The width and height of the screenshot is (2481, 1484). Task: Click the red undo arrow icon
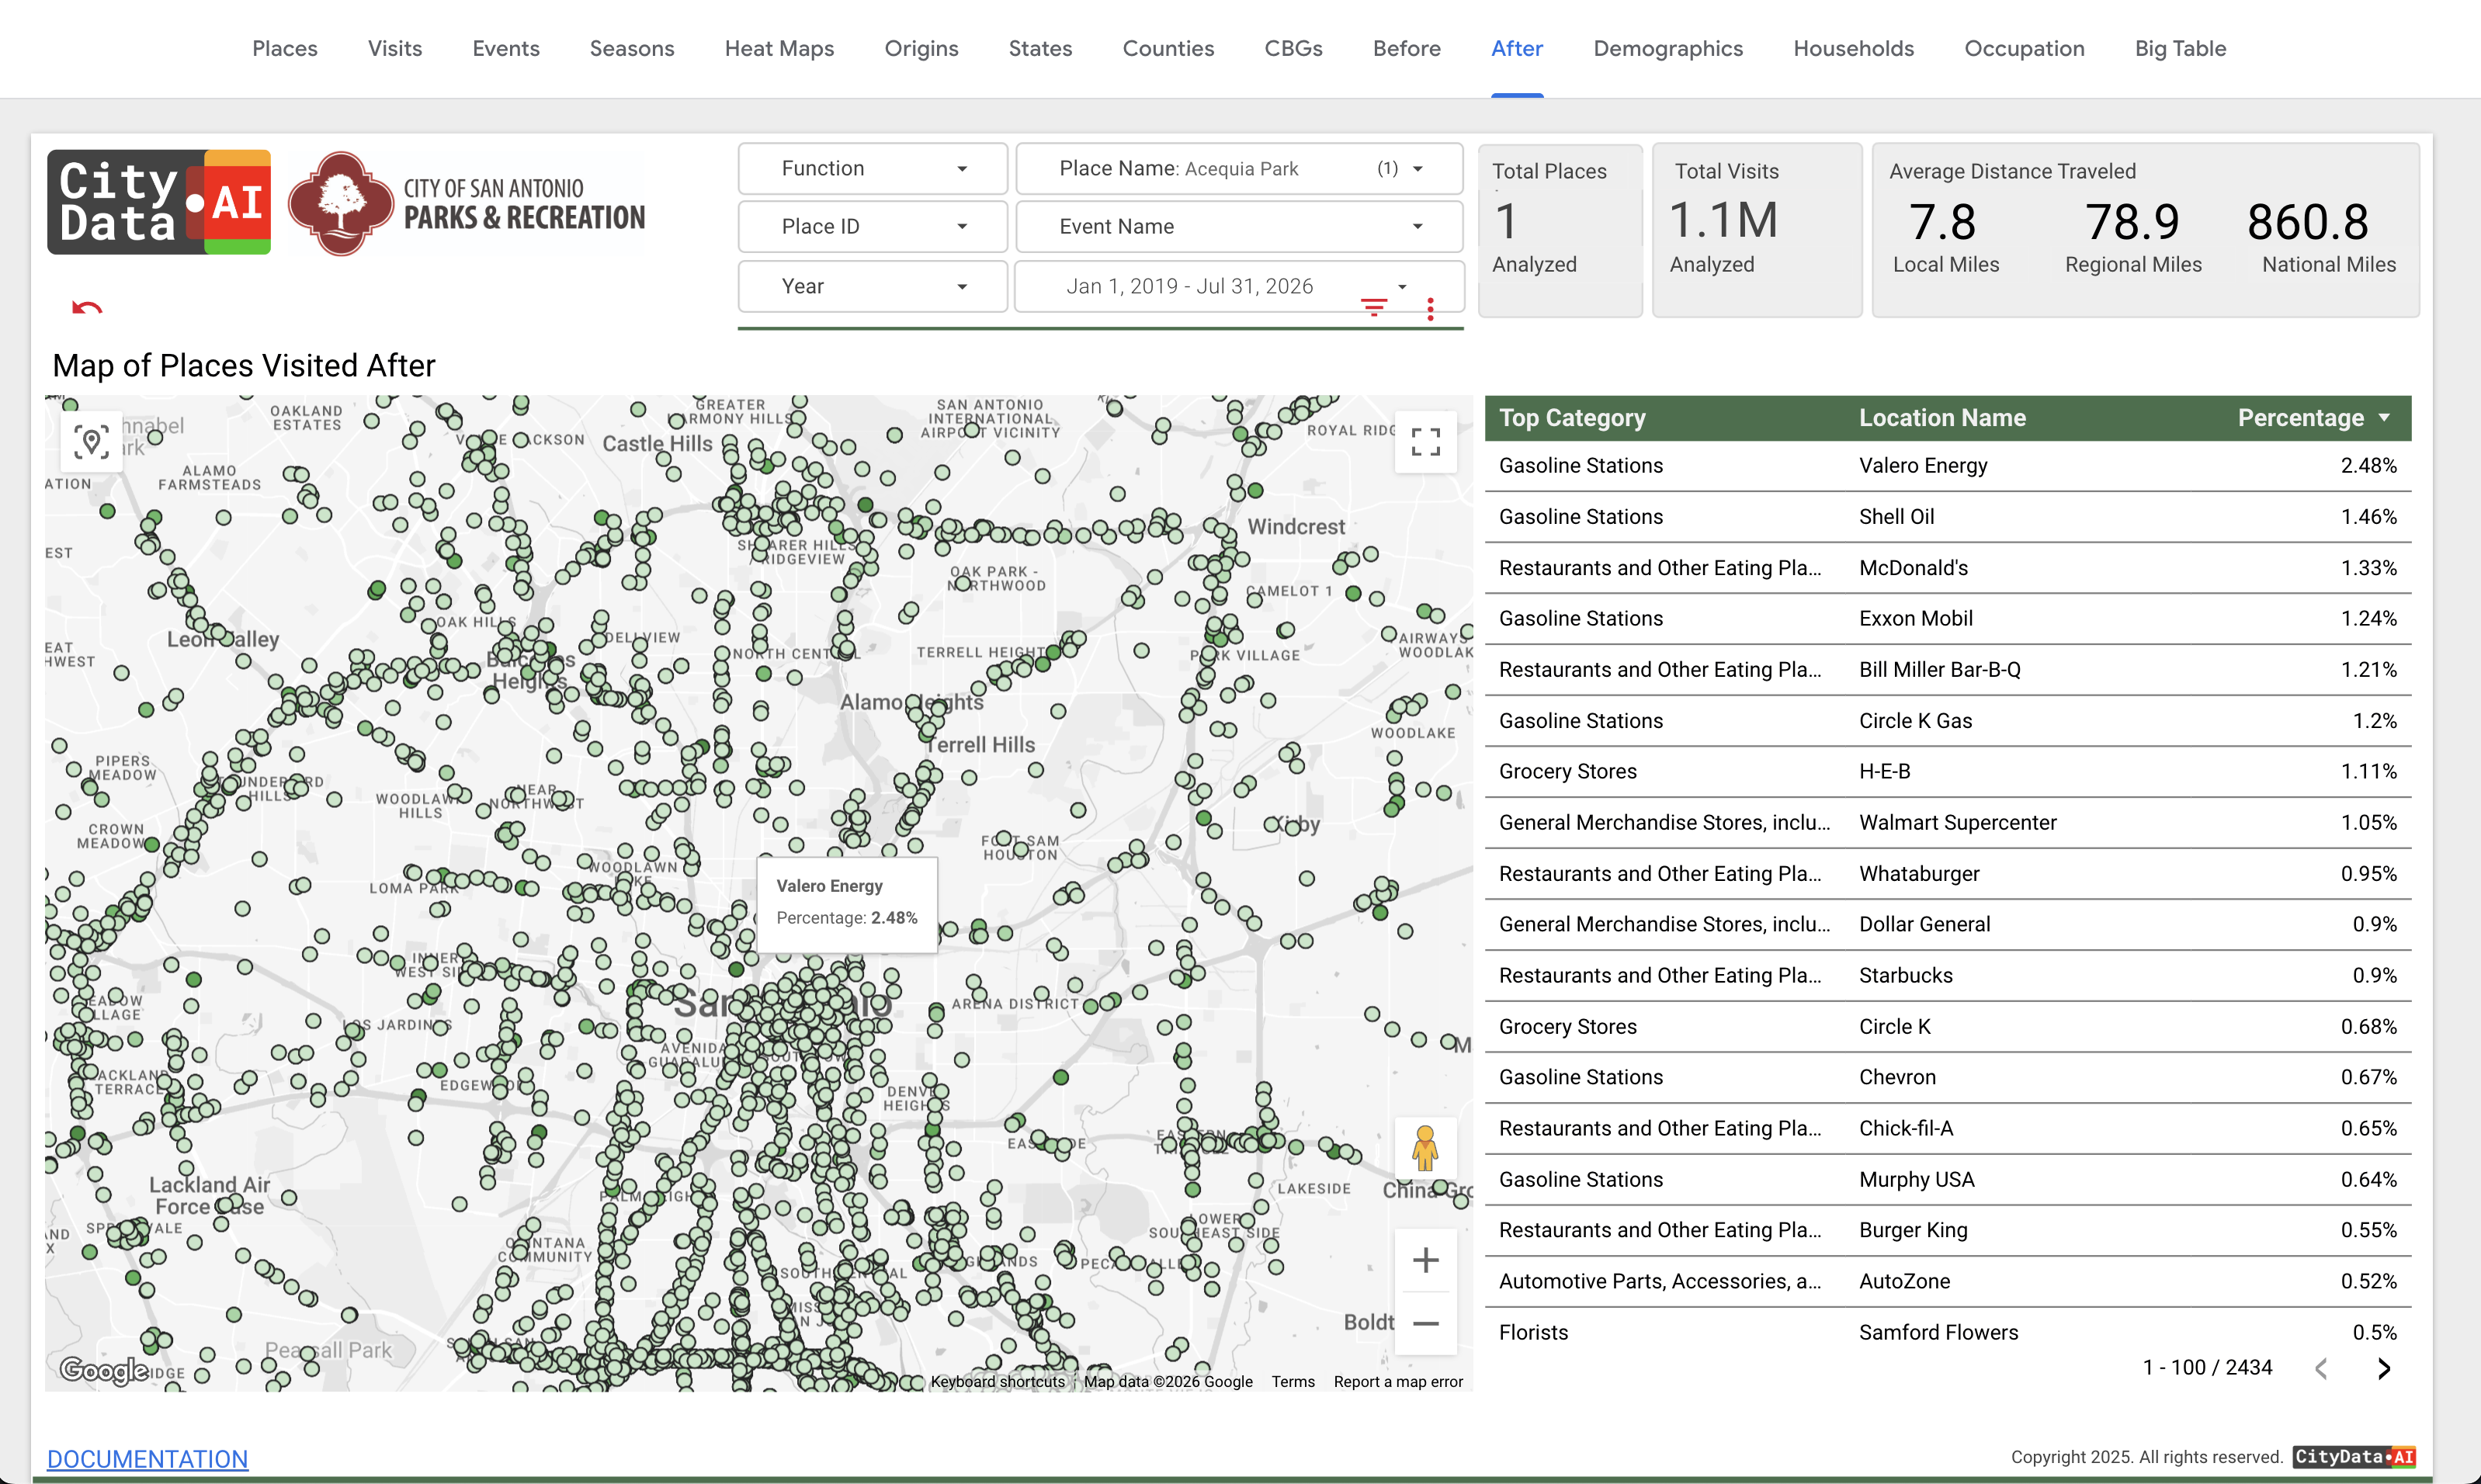coord(87,307)
